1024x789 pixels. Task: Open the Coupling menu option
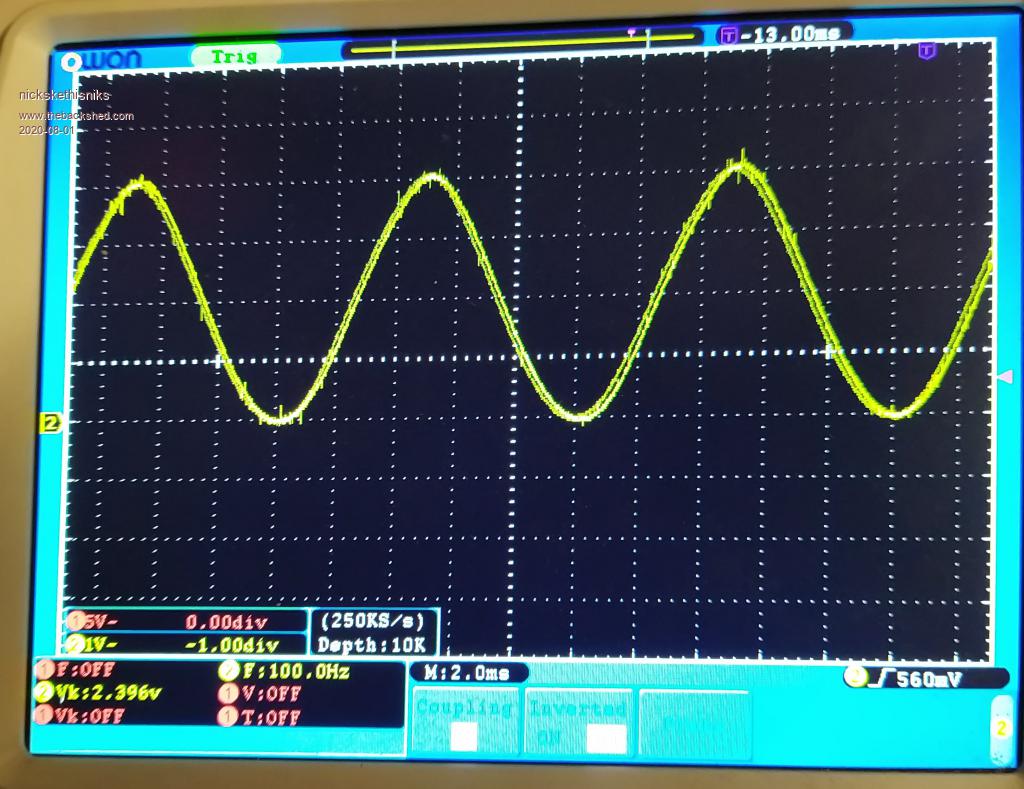coord(464,722)
